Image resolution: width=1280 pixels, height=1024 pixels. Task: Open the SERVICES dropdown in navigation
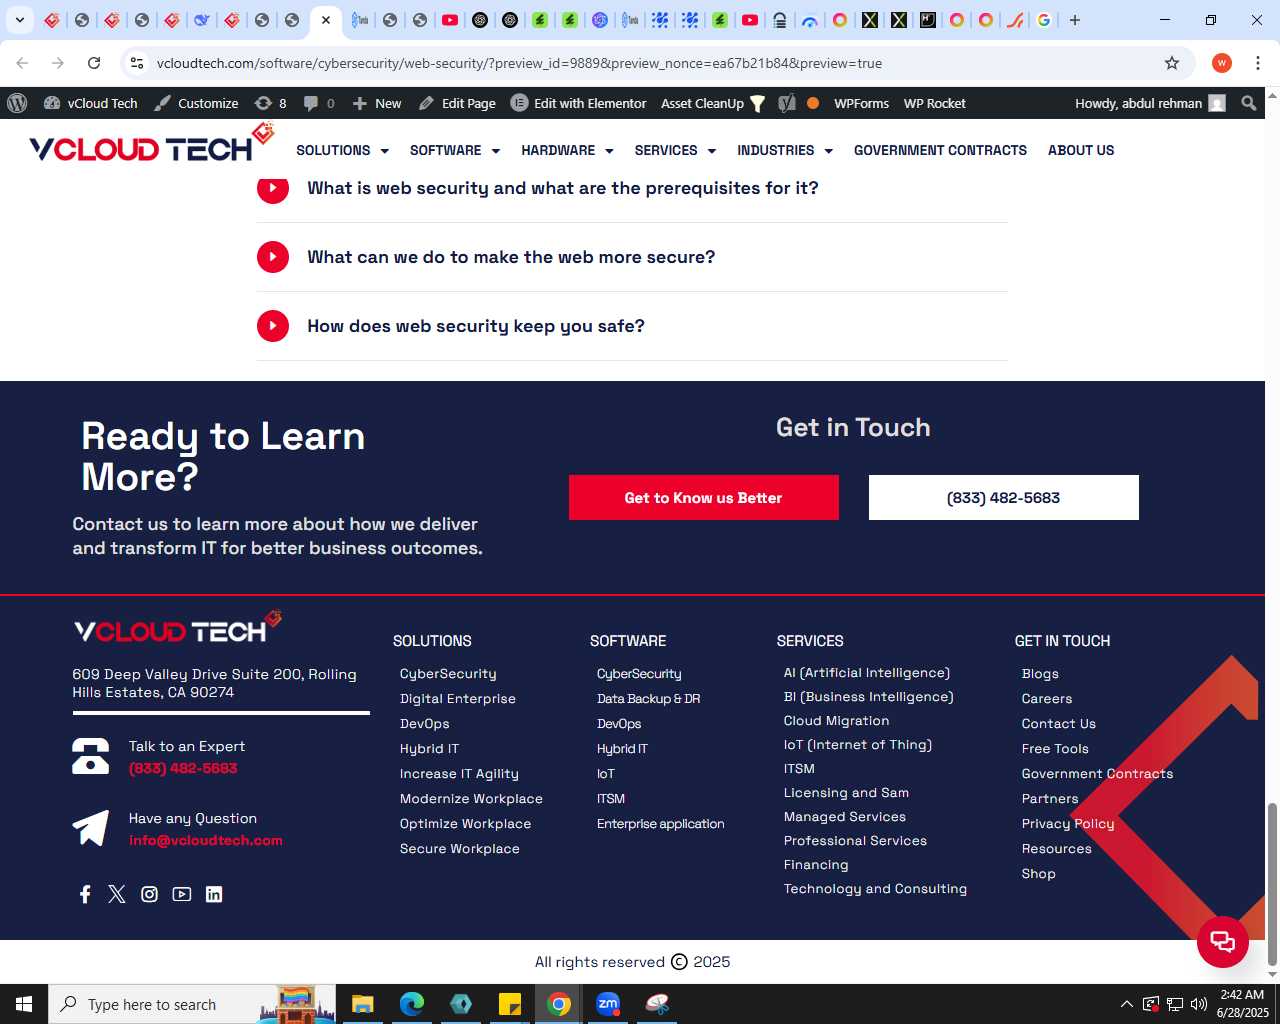click(x=675, y=150)
